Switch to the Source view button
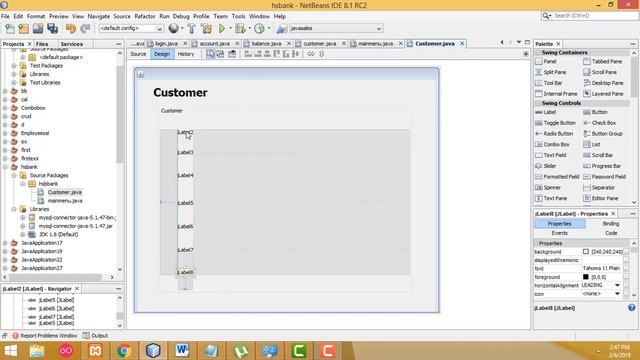Image resolution: width=640 pixels, height=360 pixels. pyautogui.click(x=138, y=54)
